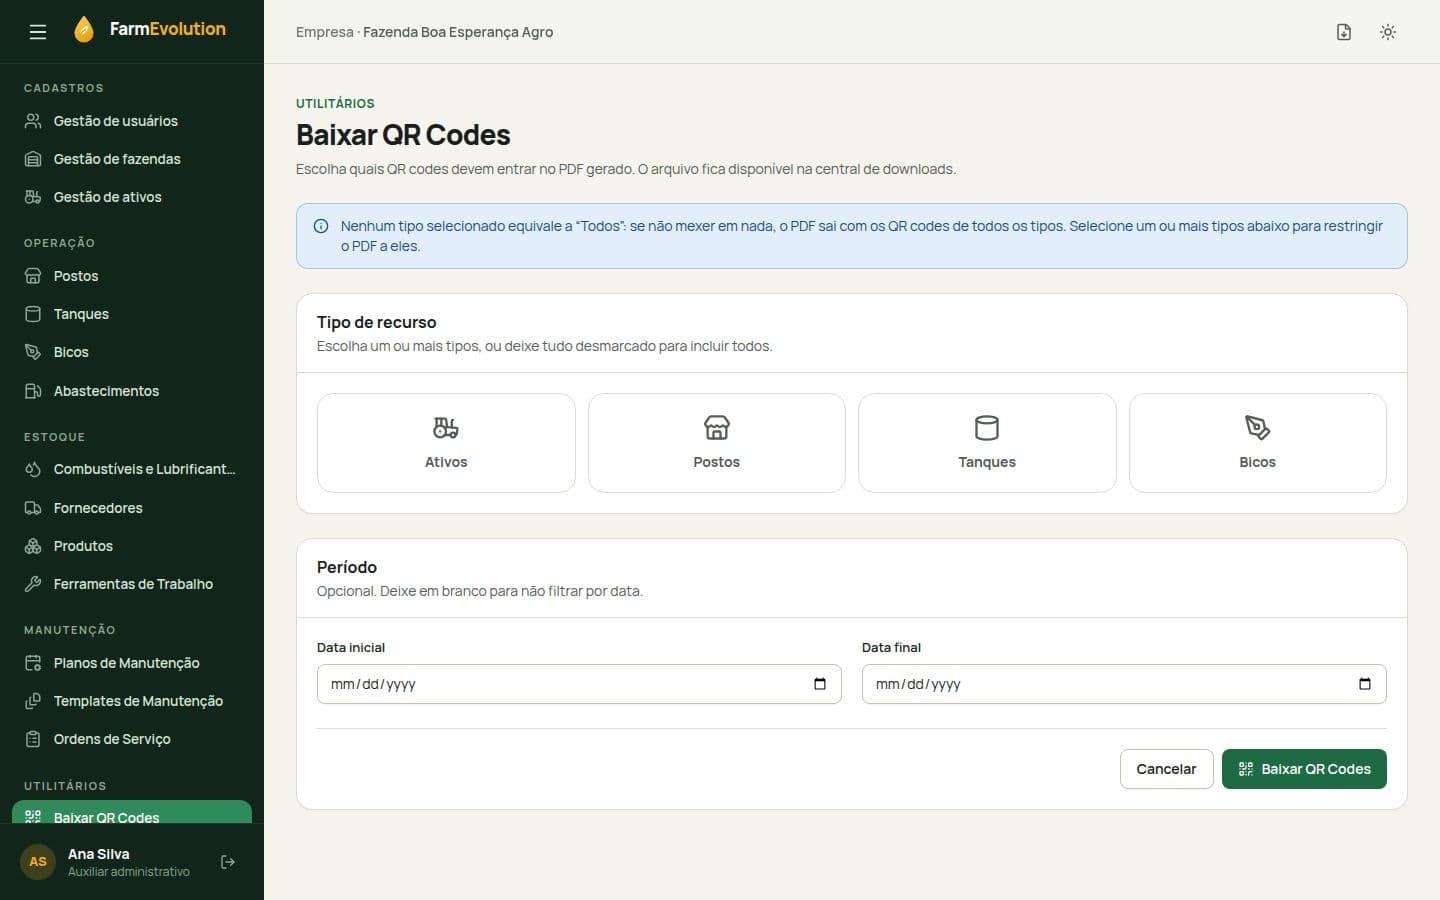
Task: Open calendar picker for Data inicial
Action: 820,684
